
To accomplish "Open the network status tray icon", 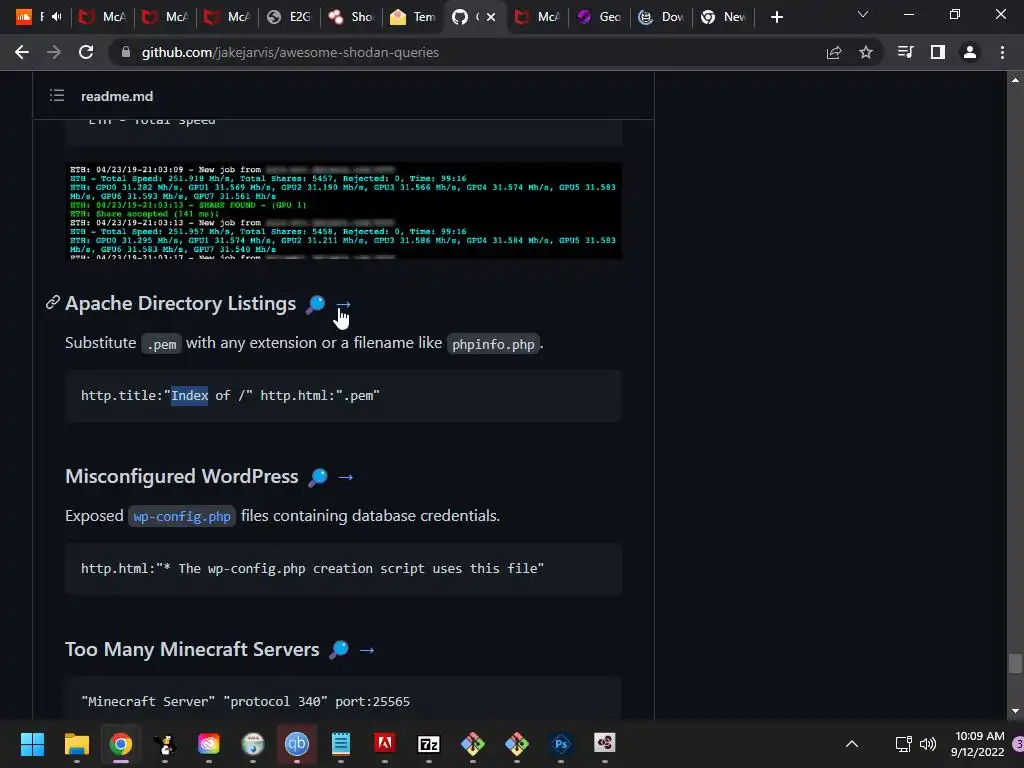I will [904, 744].
